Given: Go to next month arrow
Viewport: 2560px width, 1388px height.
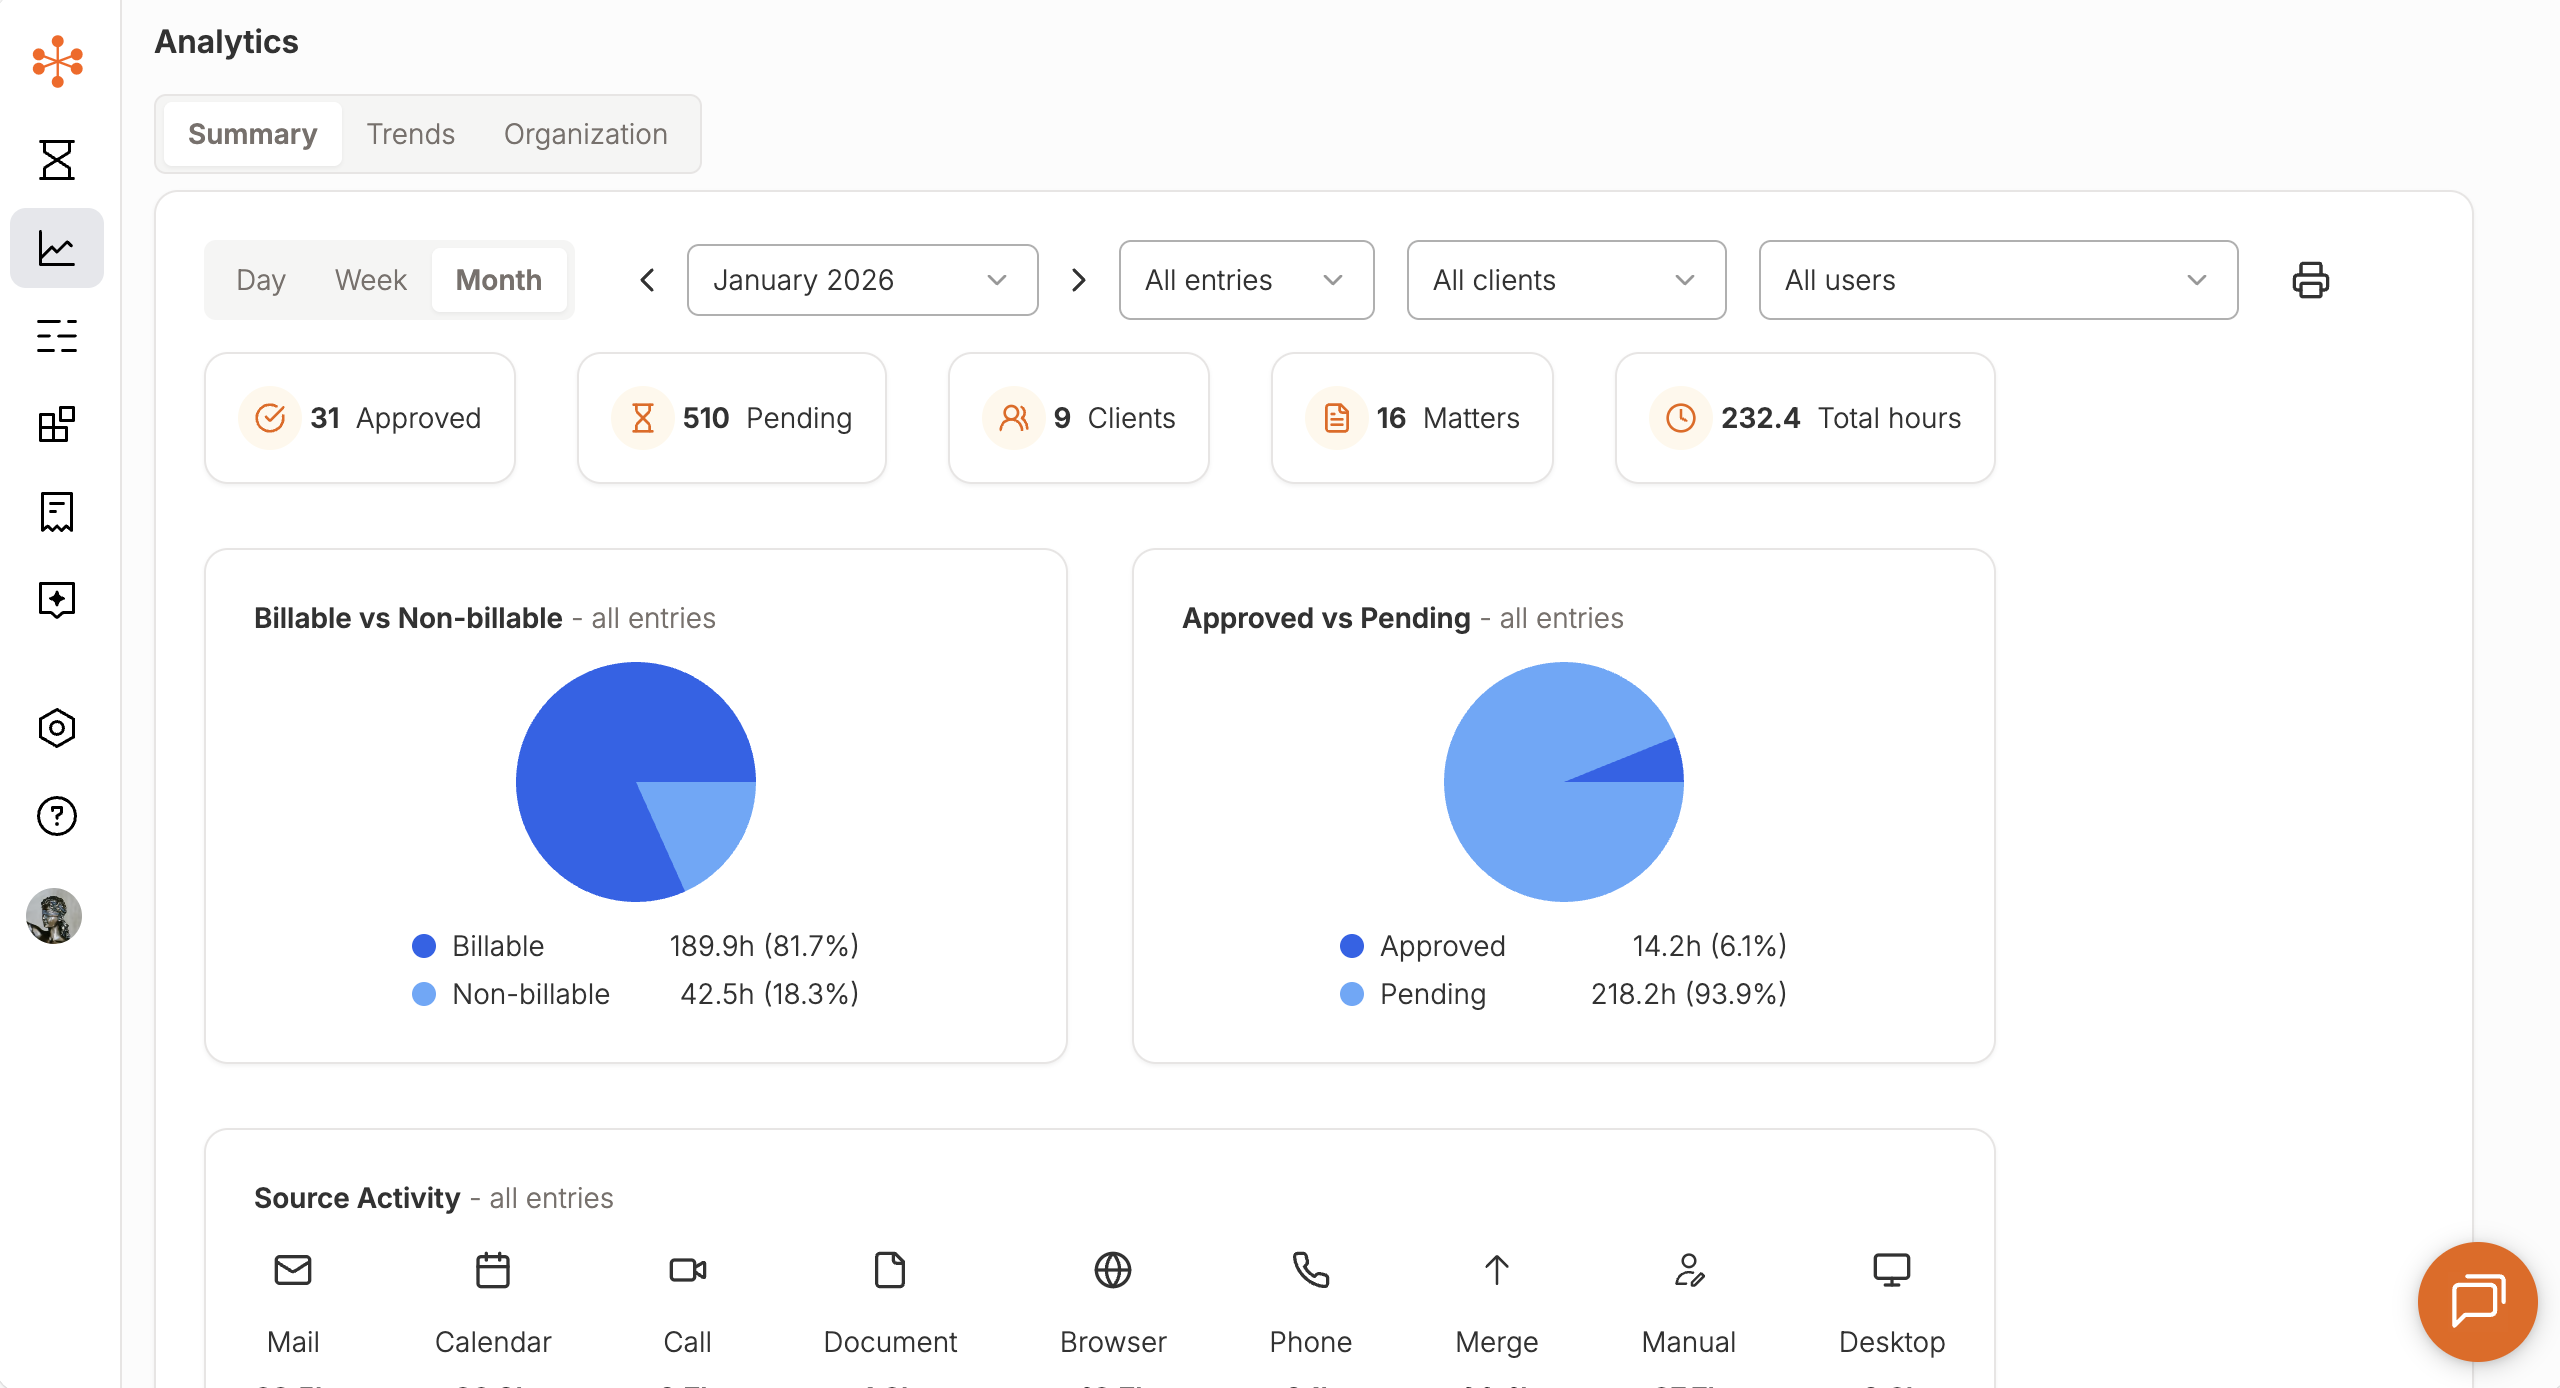Looking at the screenshot, I should (1078, 280).
